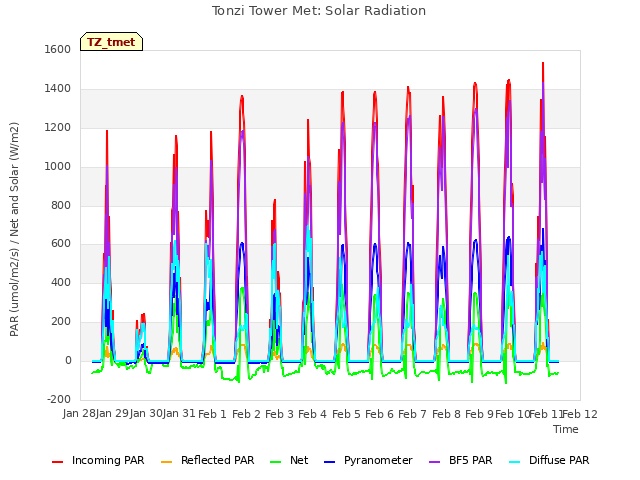
Task: Click the Feb 6 x-axis date label
Action: [x=379, y=414]
